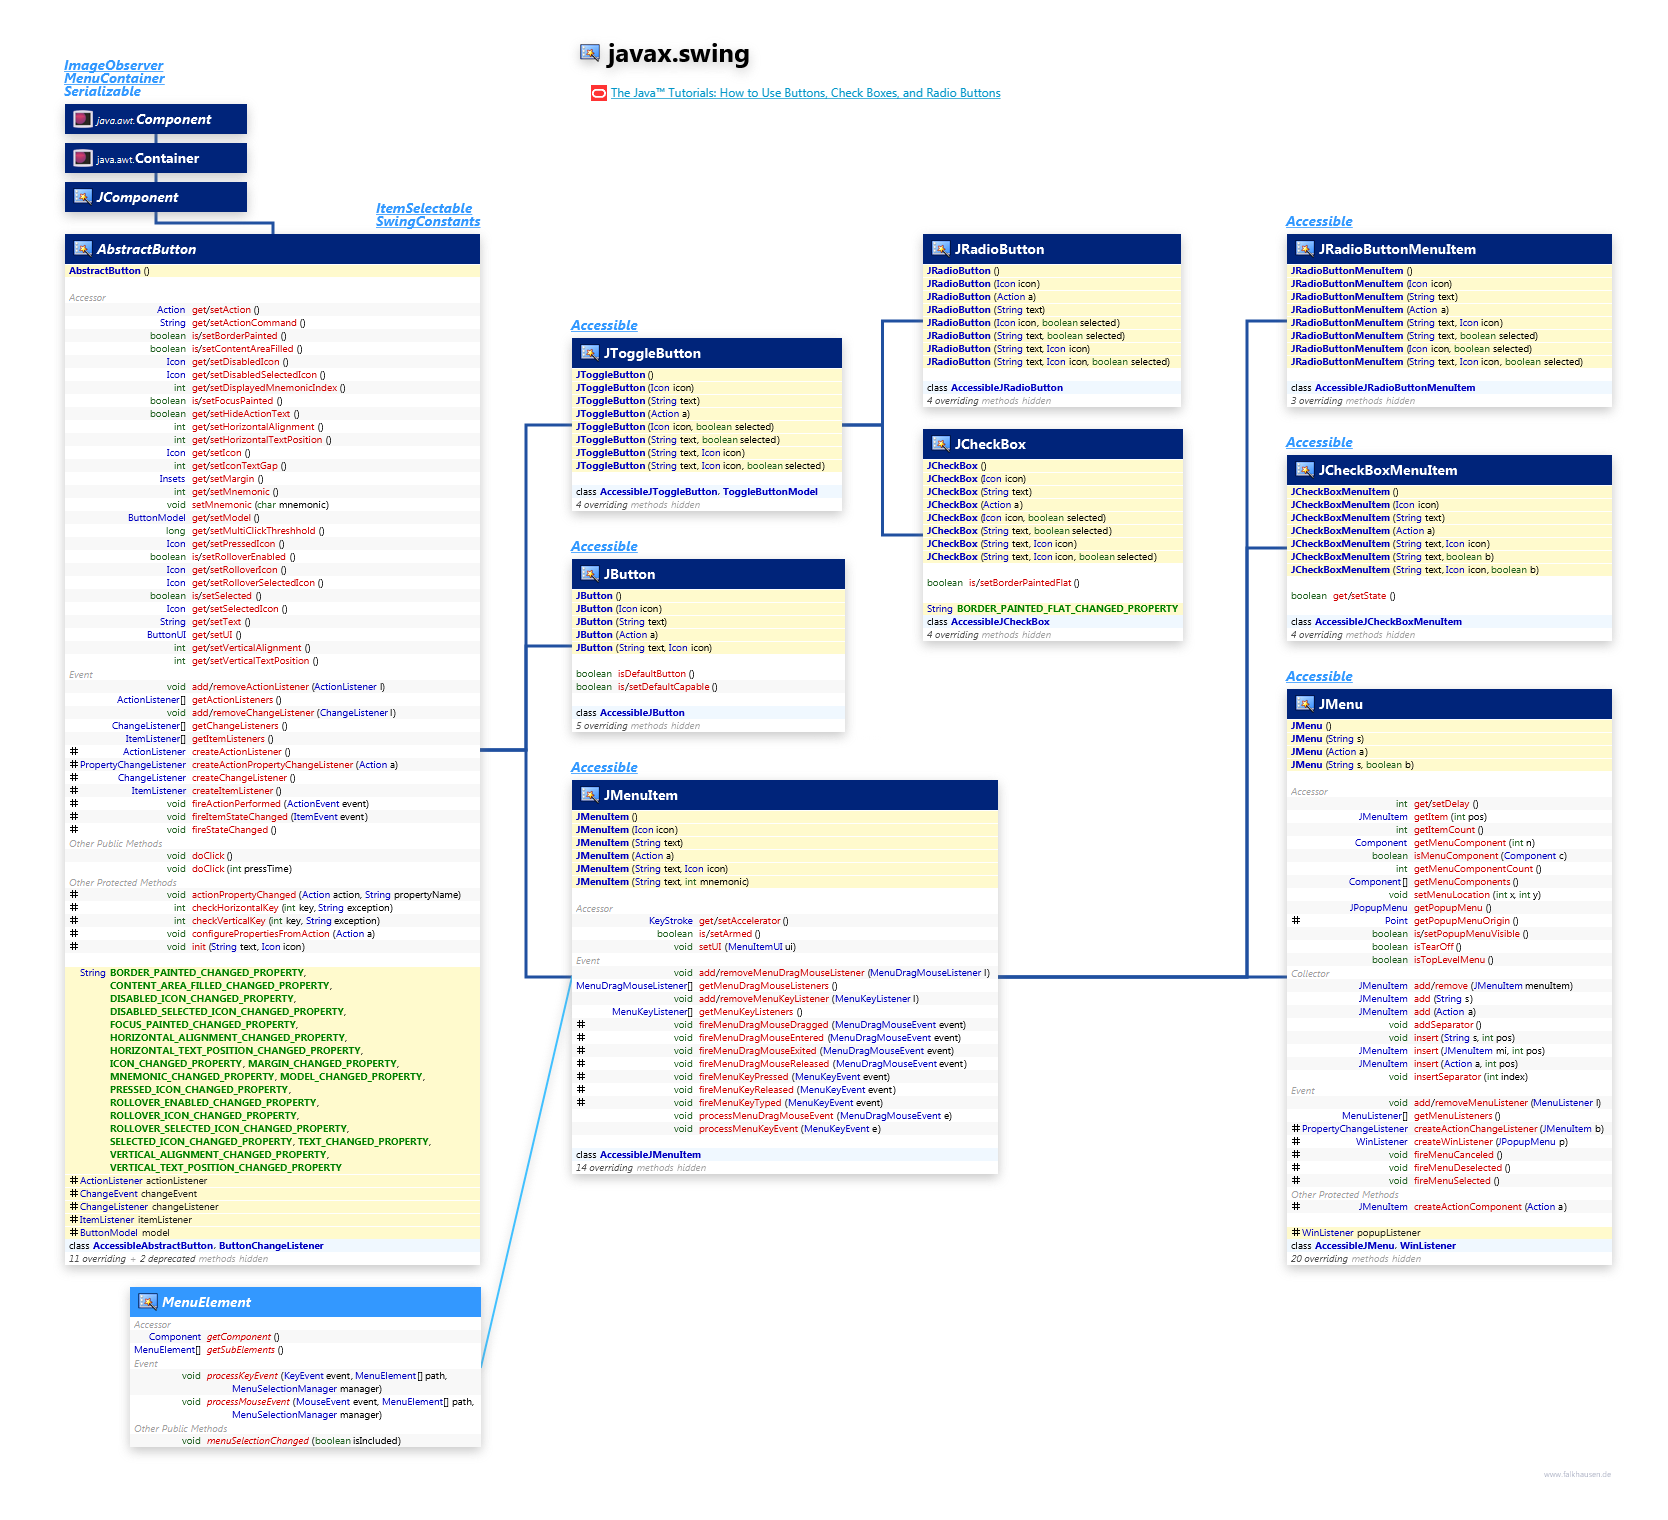Viewport: 1668px width, 1520px height.
Task: Click the java.awt.Component class icon
Action: point(83,119)
